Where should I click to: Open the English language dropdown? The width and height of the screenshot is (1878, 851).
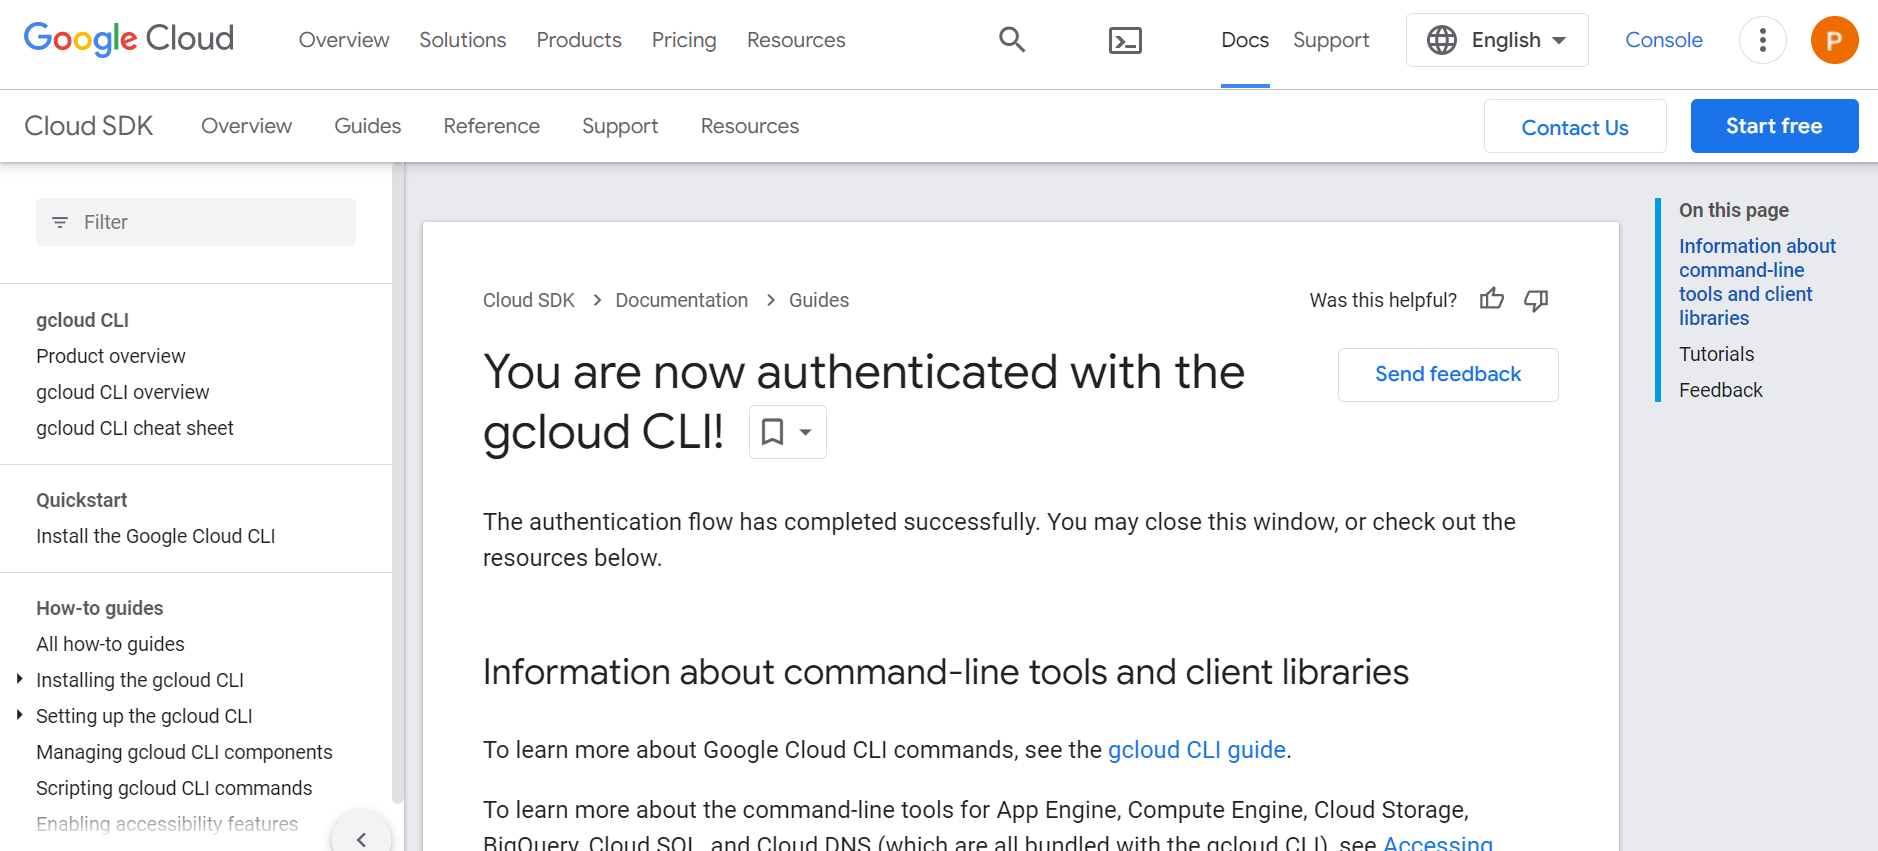click(x=1497, y=40)
